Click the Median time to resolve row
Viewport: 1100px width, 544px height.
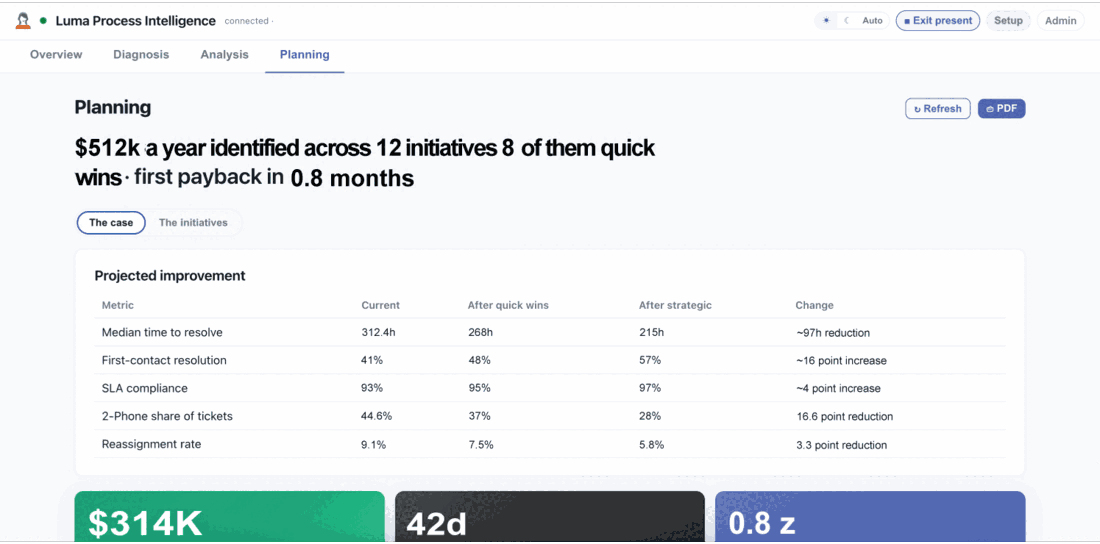tap(549, 333)
